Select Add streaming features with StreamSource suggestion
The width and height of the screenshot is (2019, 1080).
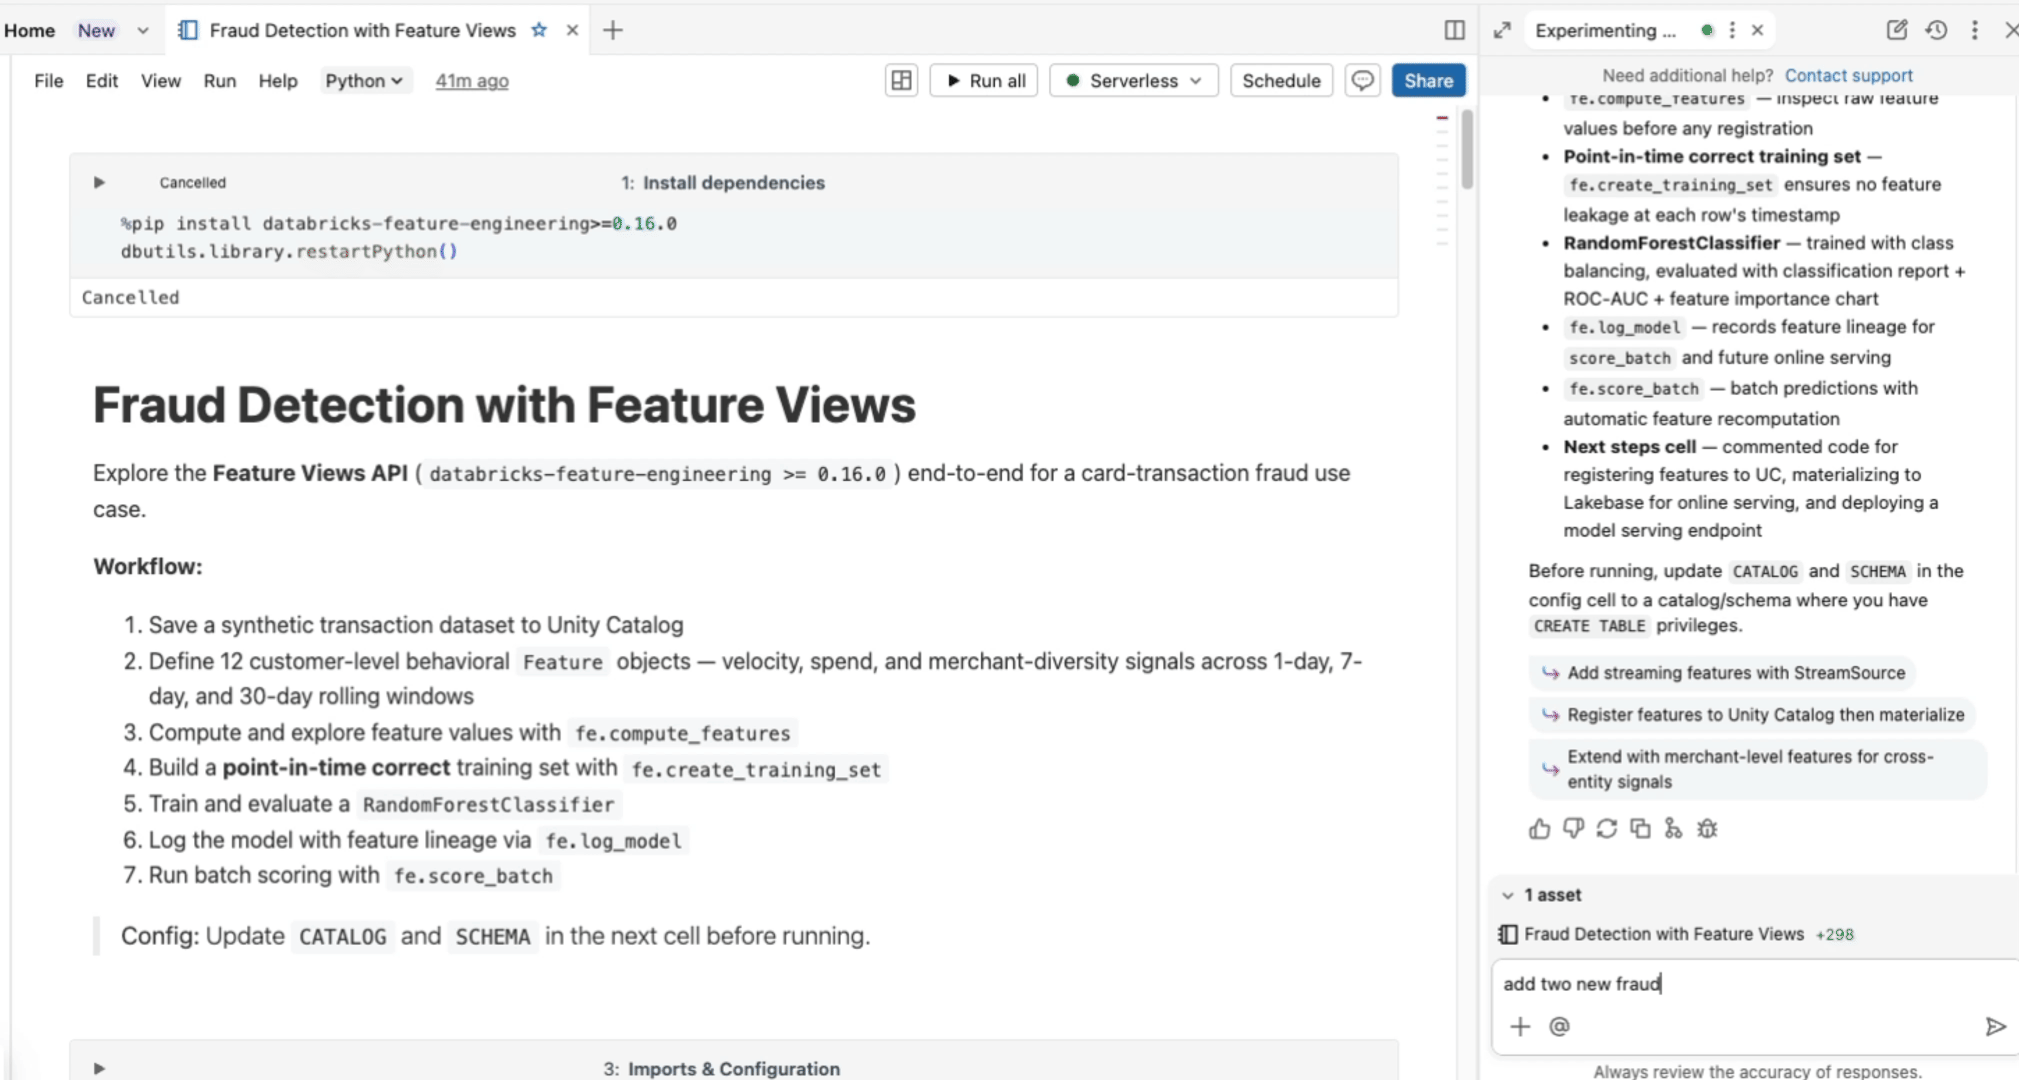pyautogui.click(x=1720, y=673)
